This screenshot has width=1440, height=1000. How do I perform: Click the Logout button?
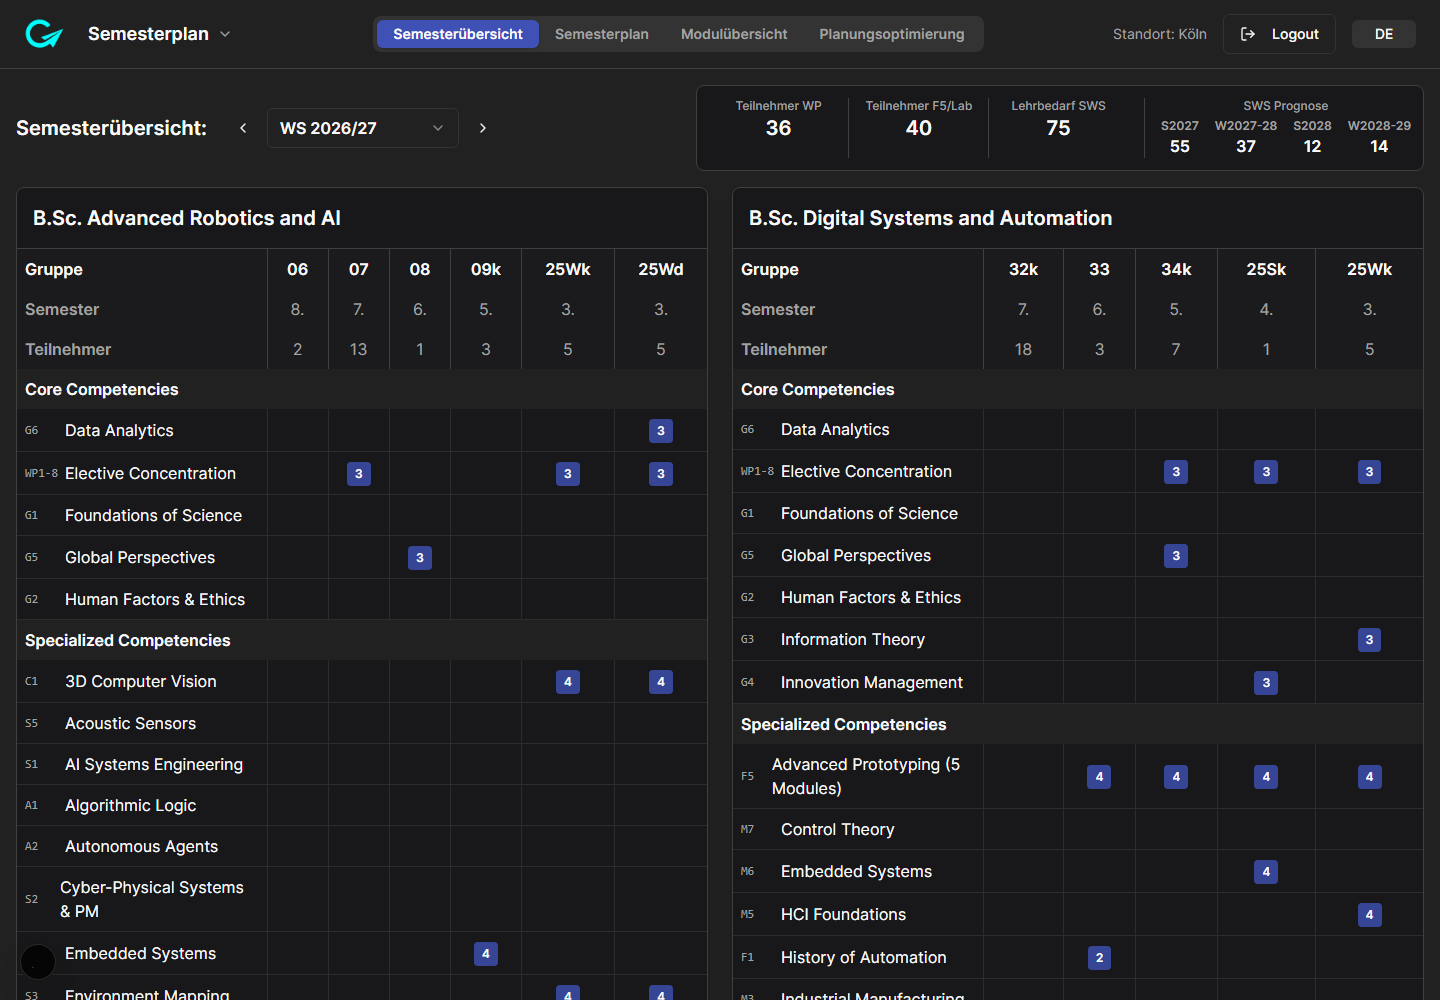coord(1279,34)
